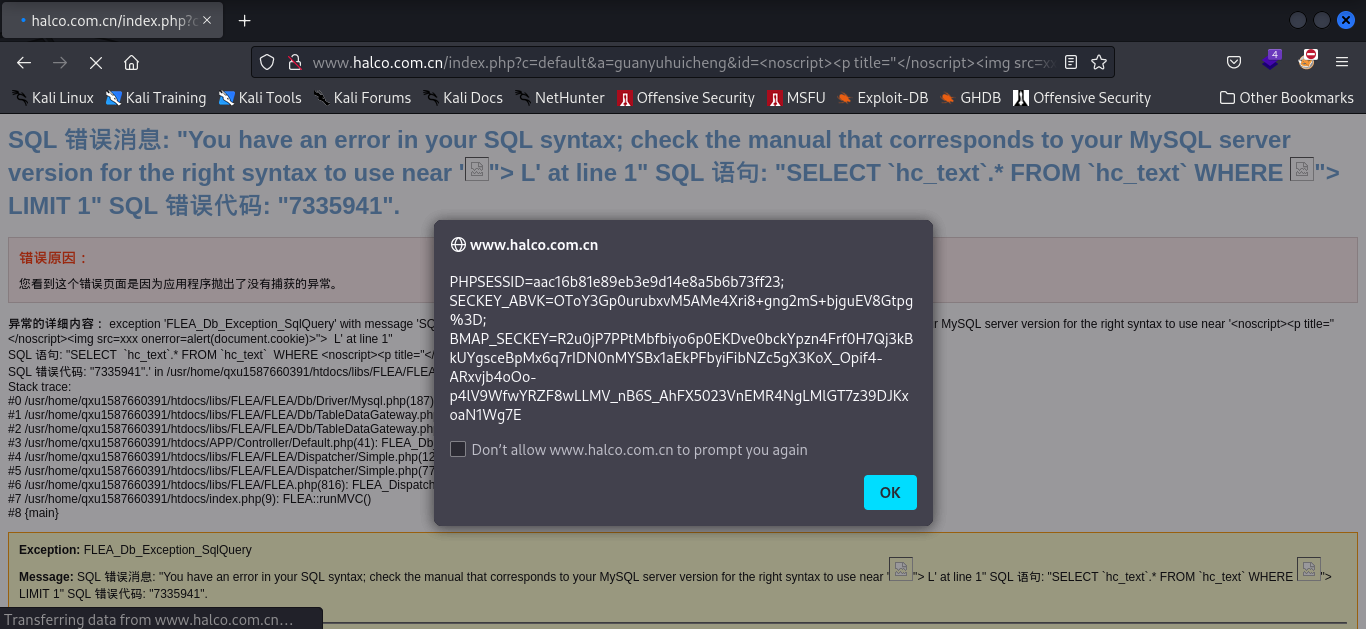Open the Kali Training bookmark
The height and width of the screenshot is (629, 1366).
155,98
